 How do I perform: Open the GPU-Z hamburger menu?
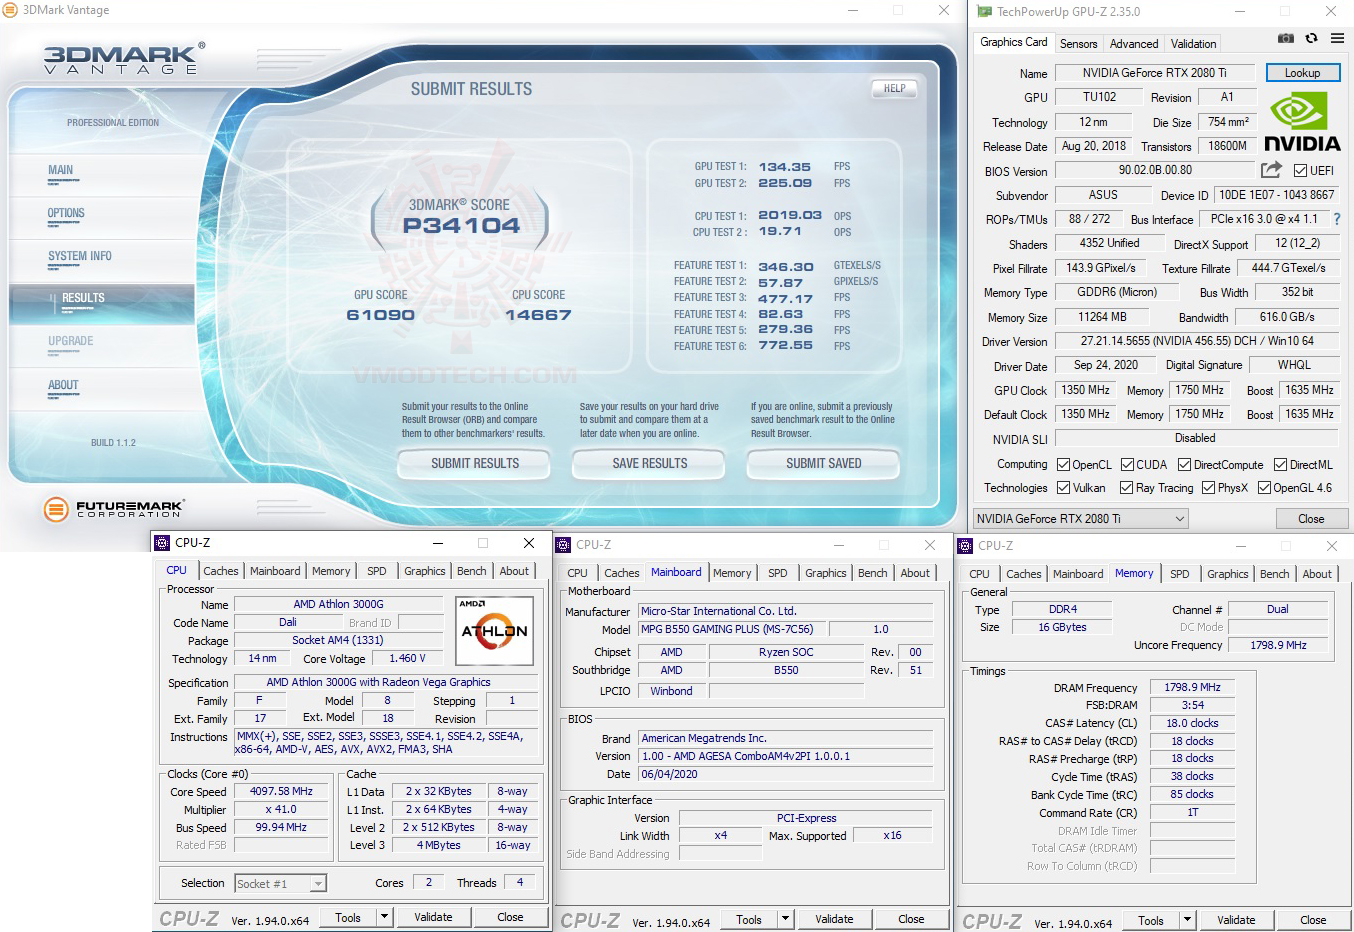click(x=1337, y=39)
